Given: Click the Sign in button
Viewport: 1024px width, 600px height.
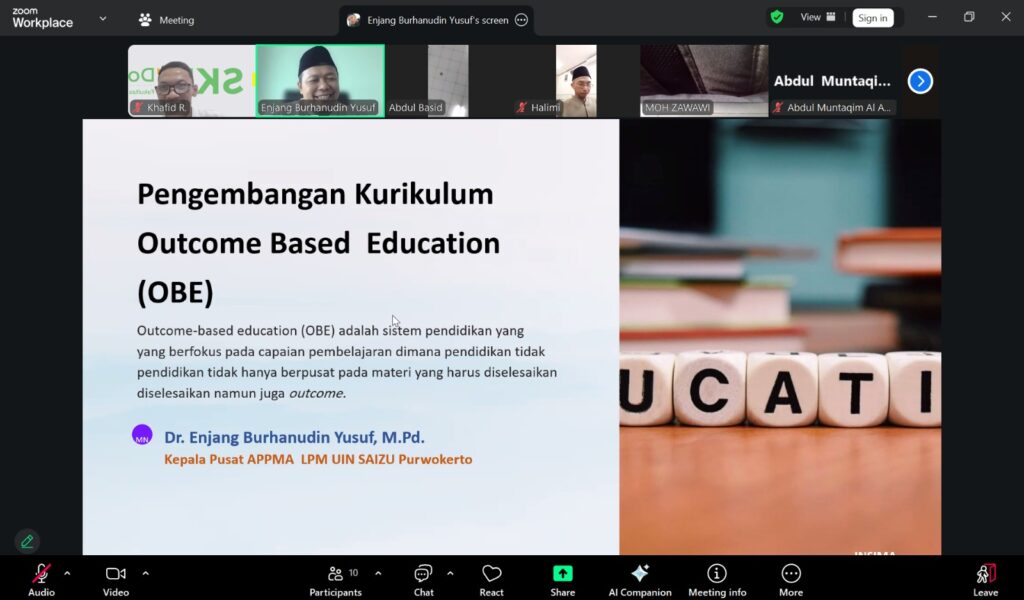Looking at the screenshot, I should coord(872,18).
